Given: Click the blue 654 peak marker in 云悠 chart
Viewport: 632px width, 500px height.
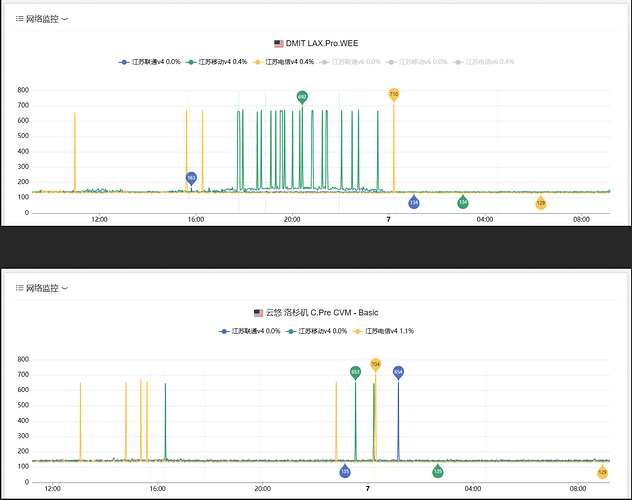Looking at the screenshot, I should tap(398, 372).
